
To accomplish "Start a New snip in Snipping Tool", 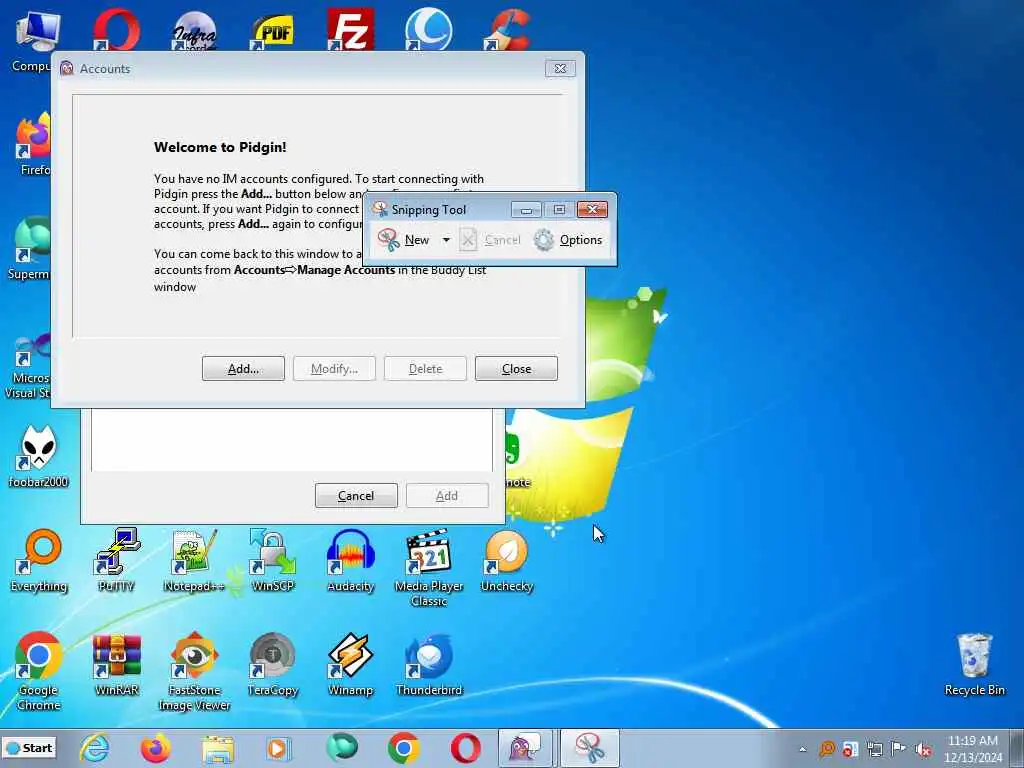I will [404, 240].
